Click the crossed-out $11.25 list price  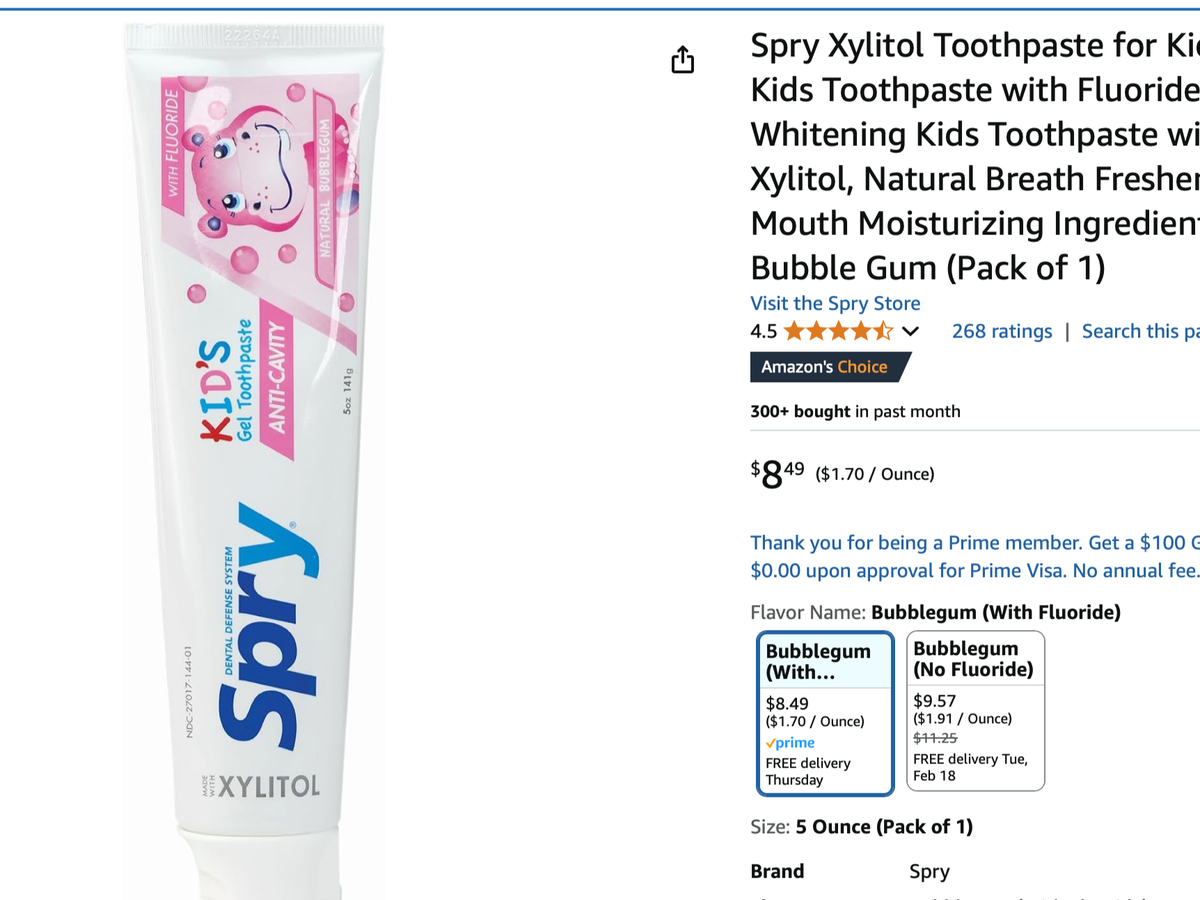click(x=935, y=738)
